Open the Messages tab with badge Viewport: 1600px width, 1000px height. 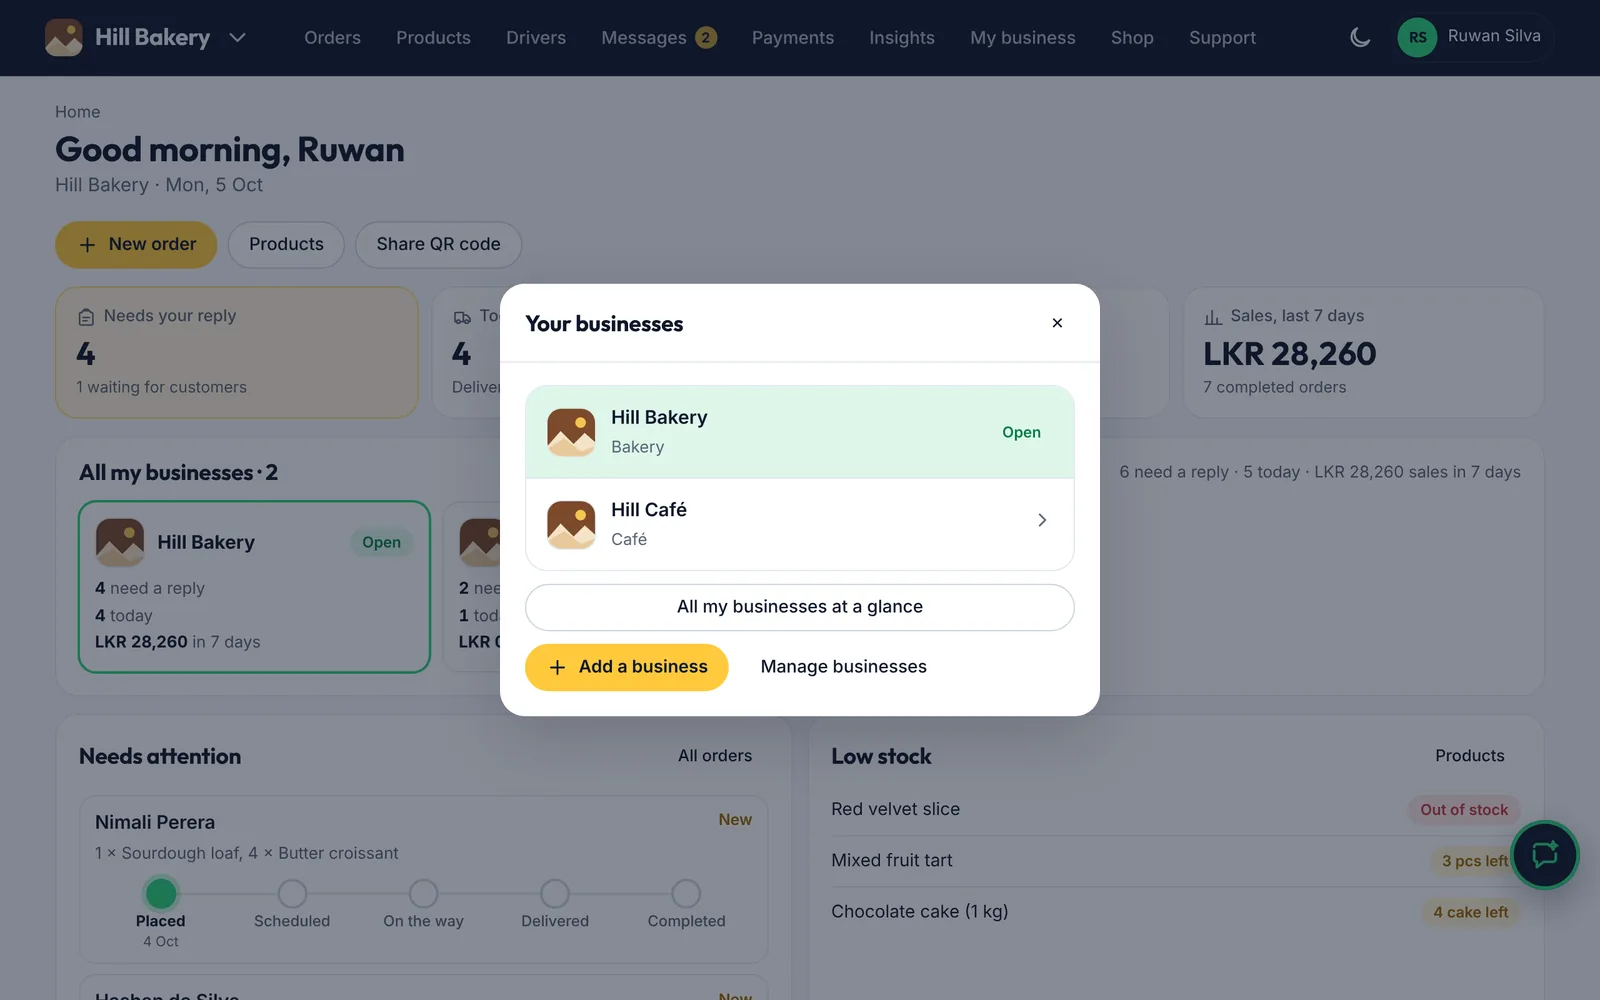[x=659, y=38]
